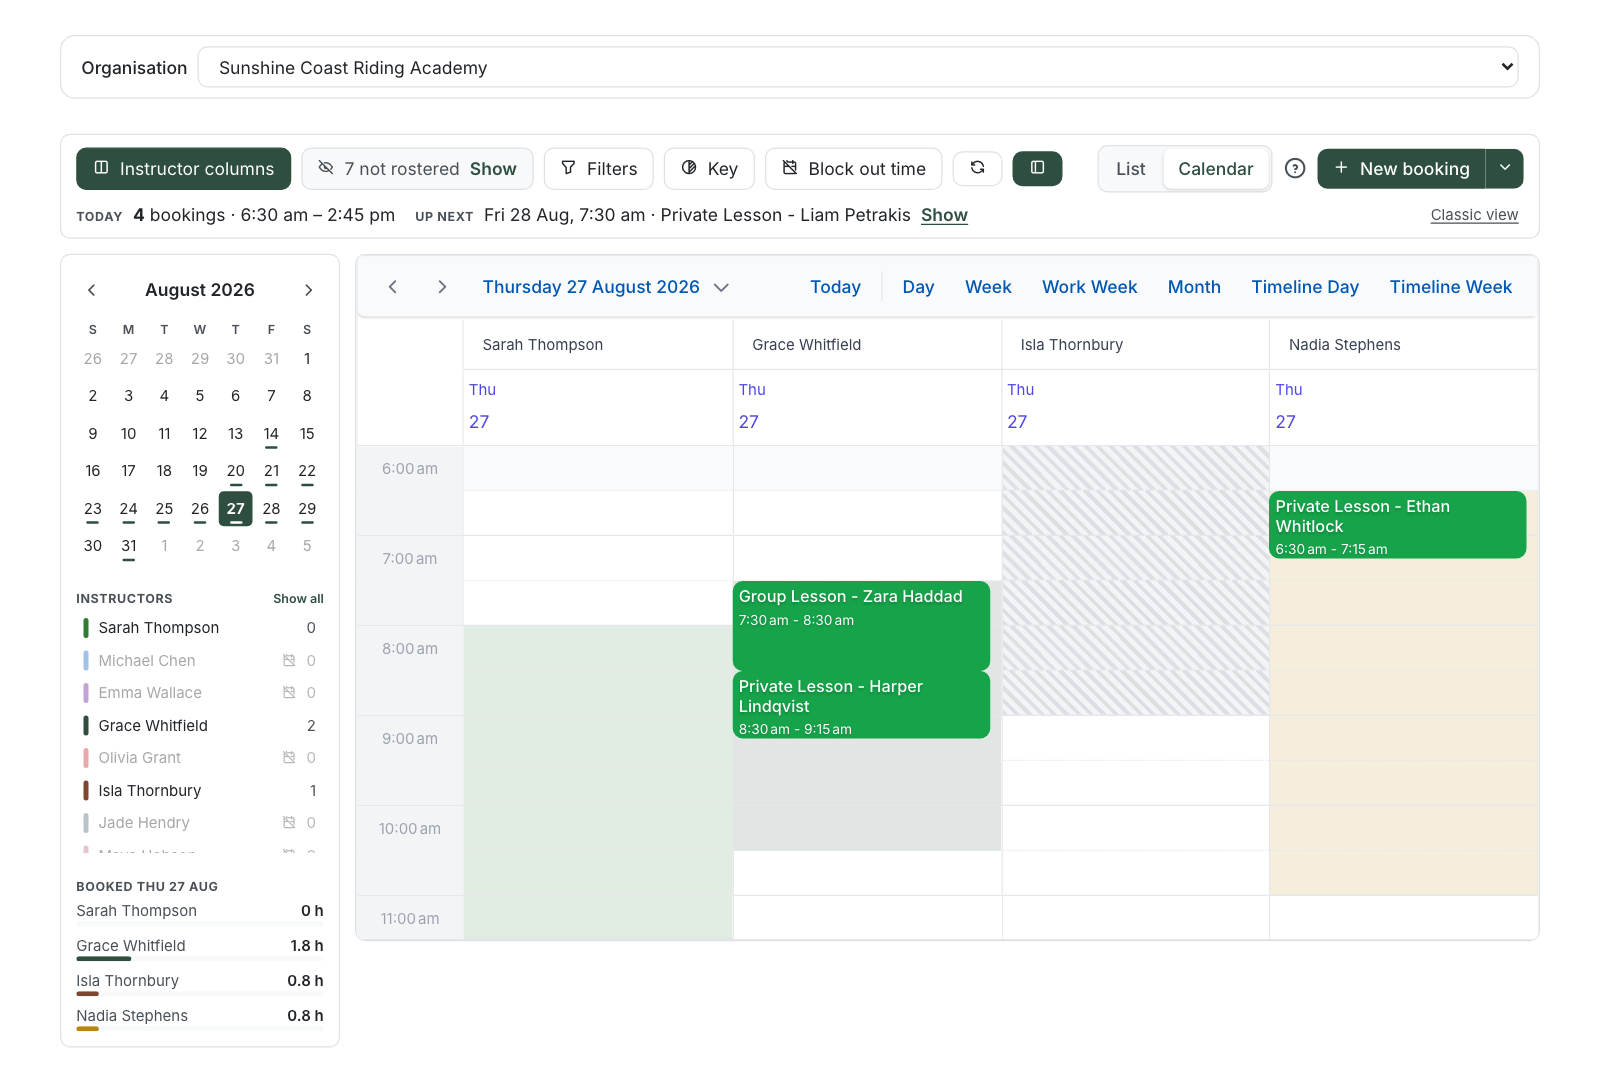Select the Day view tab
The width and height of the screenshot is (1600, 1083).
pos(918,287)
